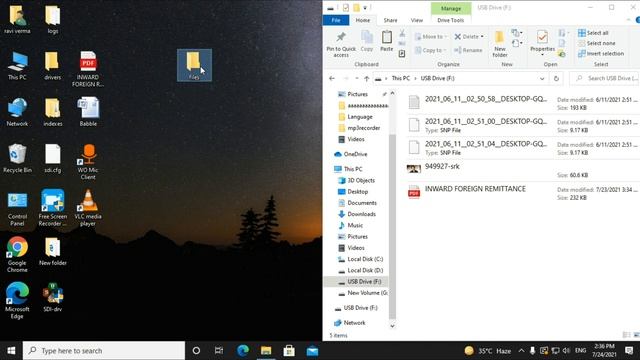The image size is (640, 360).
Task: Select Language folder in navigation pane
Action: pyautogui.click(x=356, y=117)
